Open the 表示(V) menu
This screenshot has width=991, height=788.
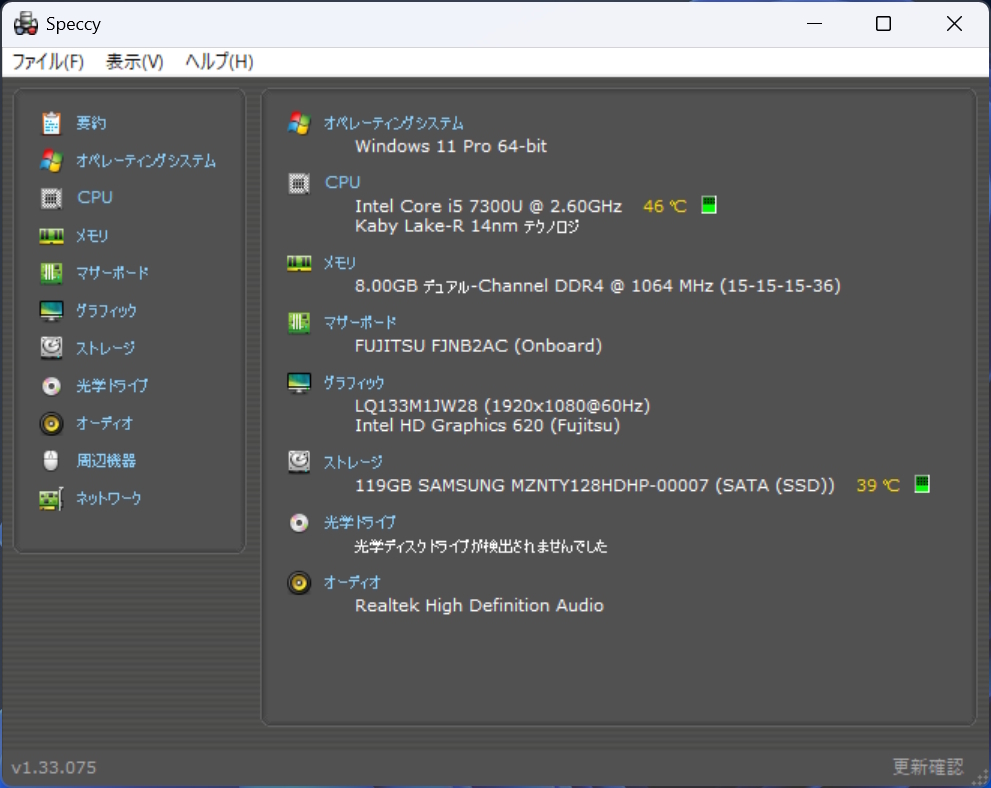(x=135, y=62)
